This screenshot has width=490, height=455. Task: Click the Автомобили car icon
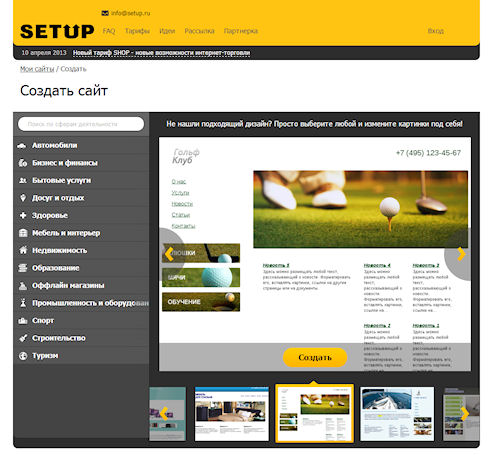click(x=22, y=146)
